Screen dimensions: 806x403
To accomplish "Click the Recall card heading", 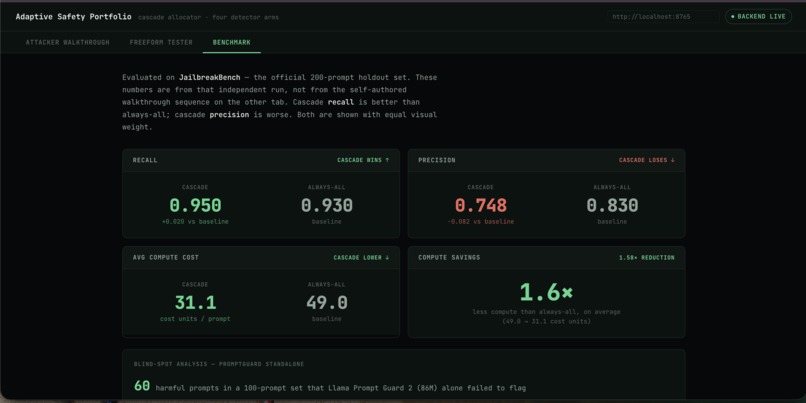I will pos(145,160).
